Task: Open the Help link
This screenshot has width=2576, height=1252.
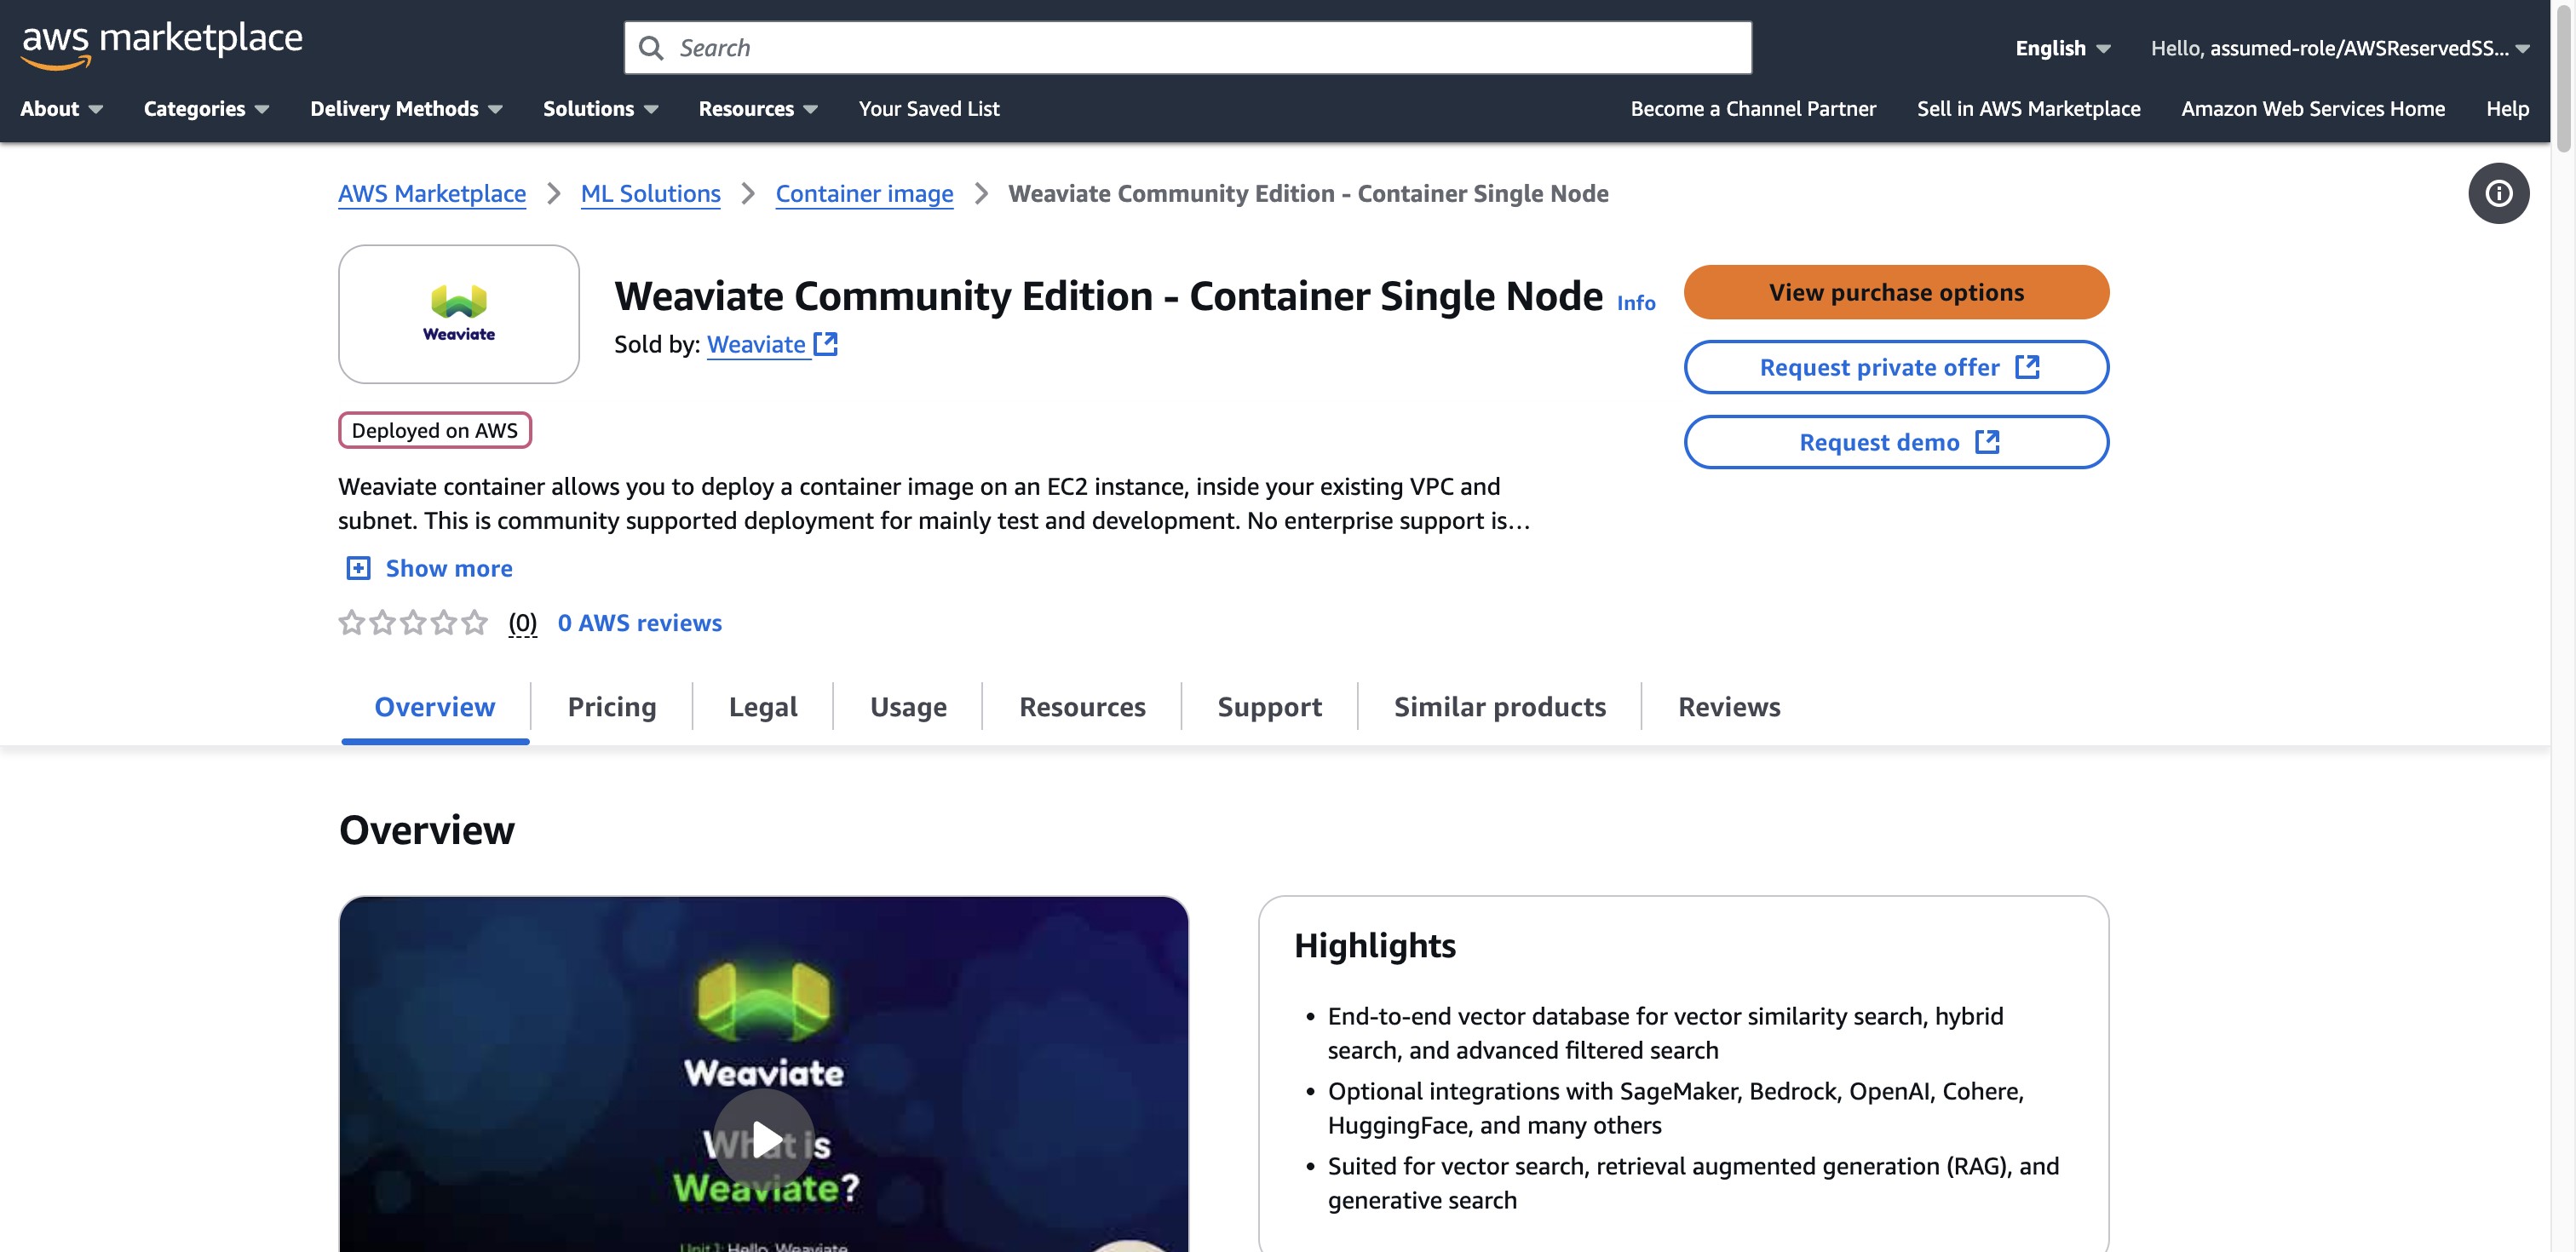Action: [x=2507, y=109]
